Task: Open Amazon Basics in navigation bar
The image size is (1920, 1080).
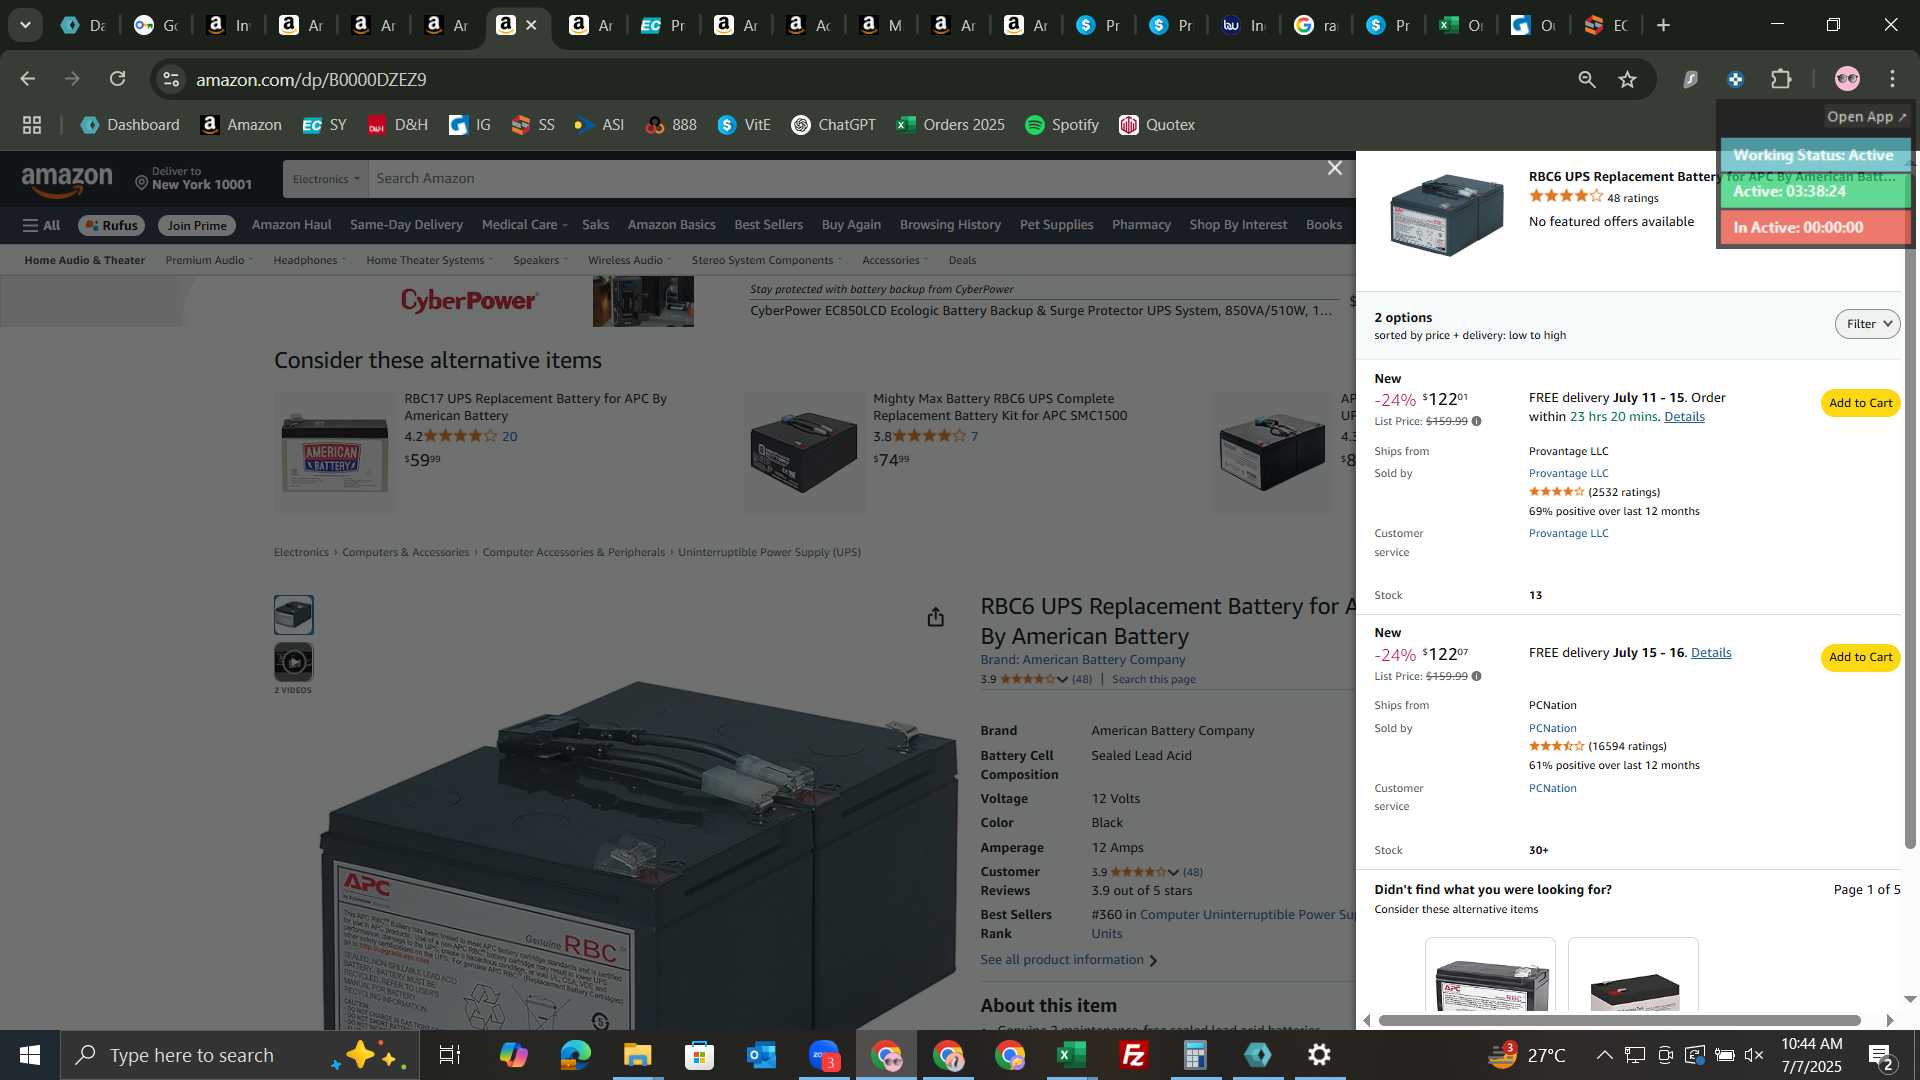Action: [x=671, y=225]
